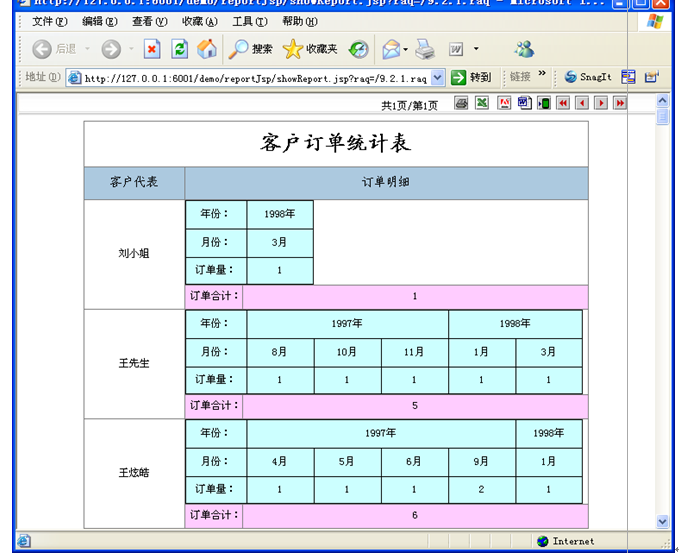This screenshot has width=679, height=553.
Task: Click the order total cell showing 5
Action: tap(415, 406)
